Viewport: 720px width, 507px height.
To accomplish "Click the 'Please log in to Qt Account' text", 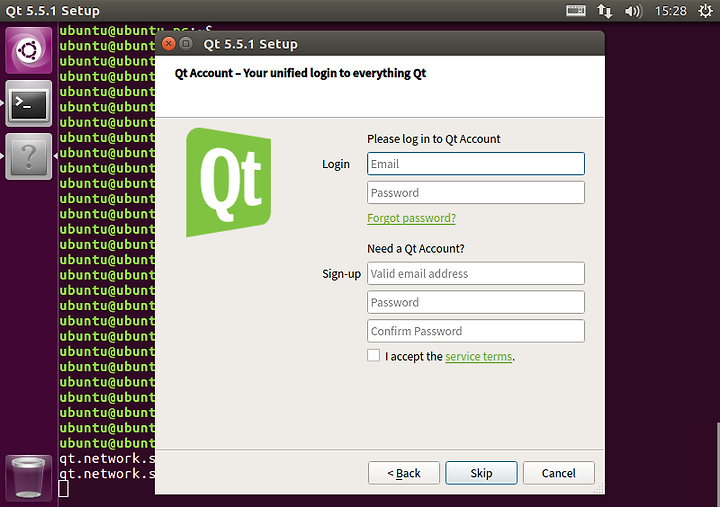I will pos(433,139).
